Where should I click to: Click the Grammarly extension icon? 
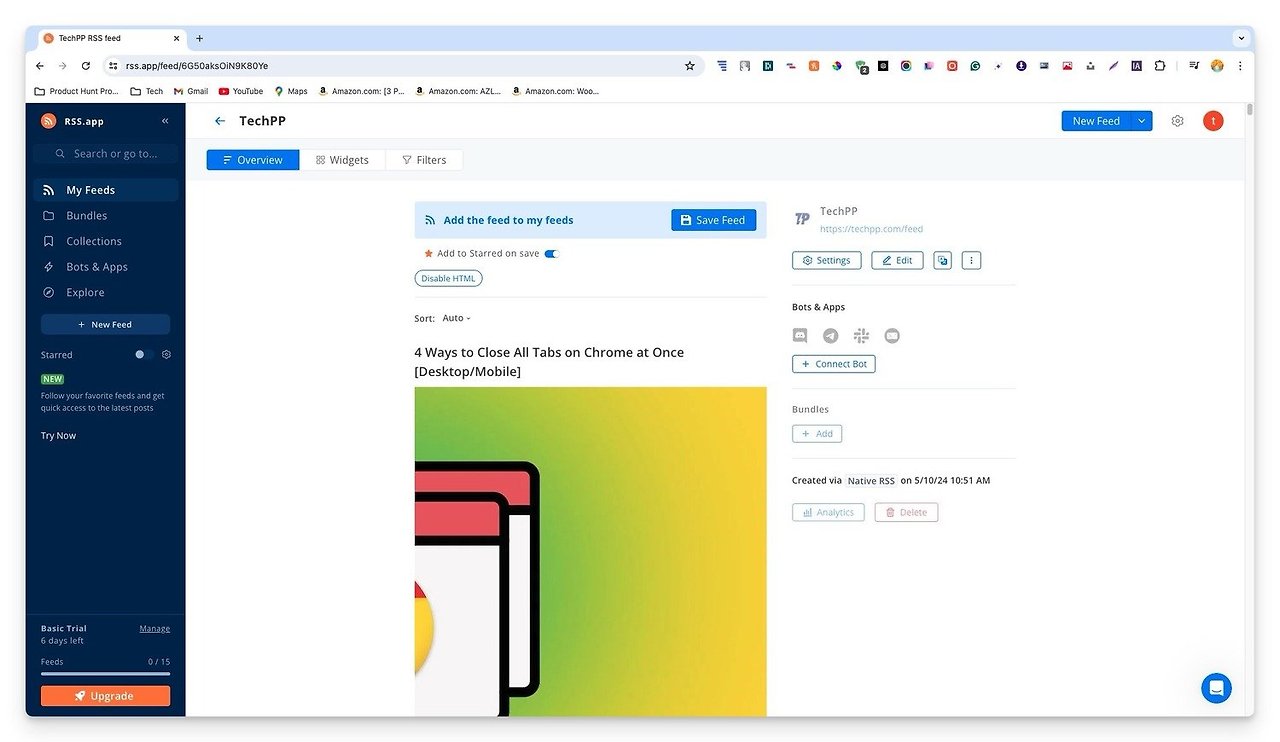click(975, 66)
